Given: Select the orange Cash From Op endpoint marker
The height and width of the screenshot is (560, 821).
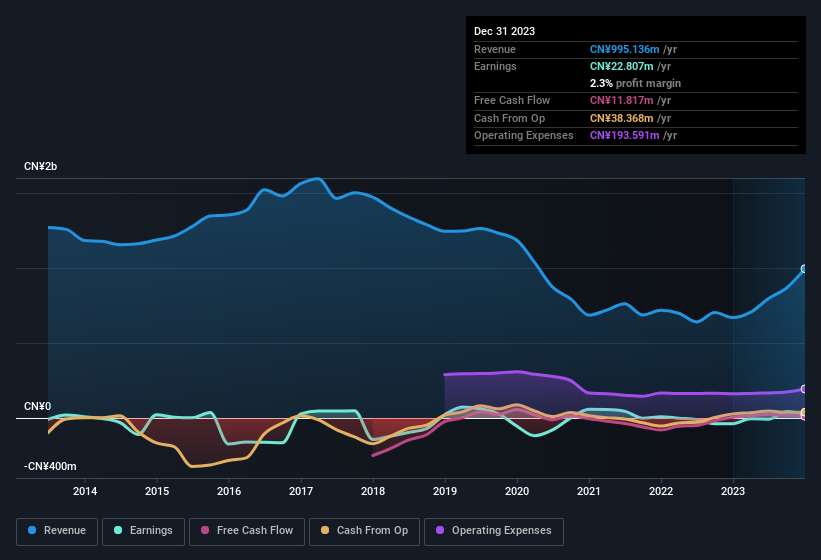Looking at the screenshot, I should (803, 413).
